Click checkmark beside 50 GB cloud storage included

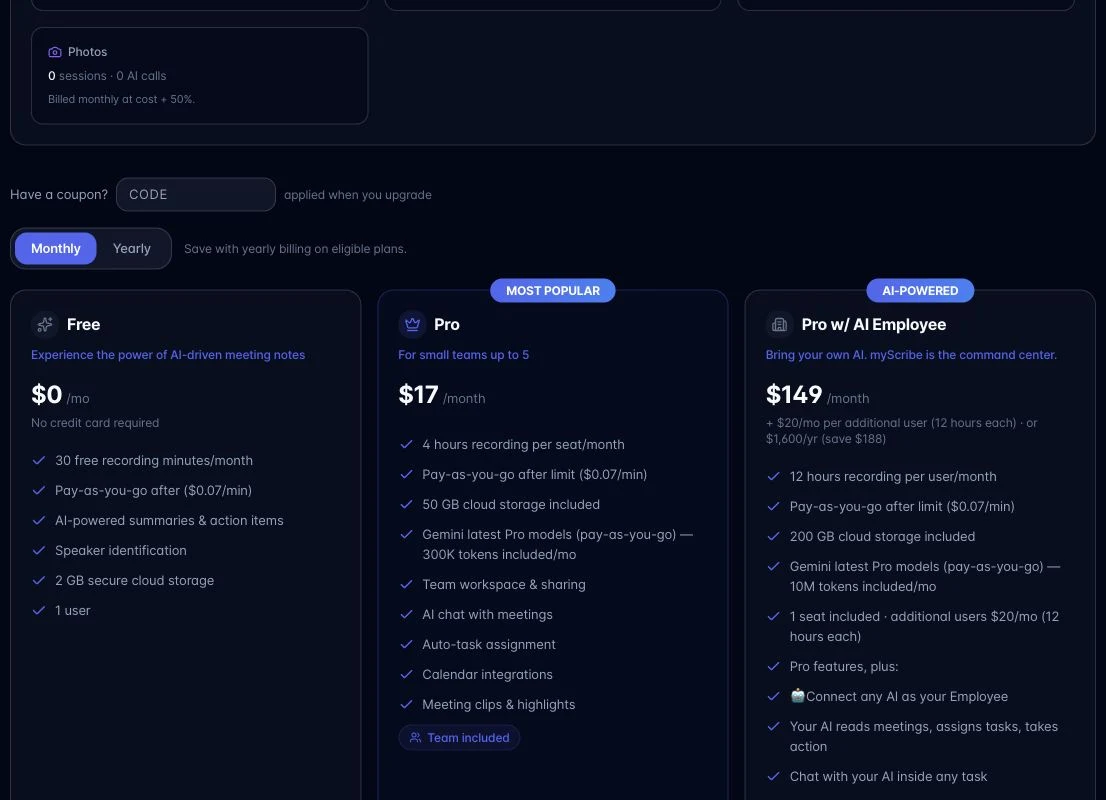pyautogui.click(x=406, y=504)
